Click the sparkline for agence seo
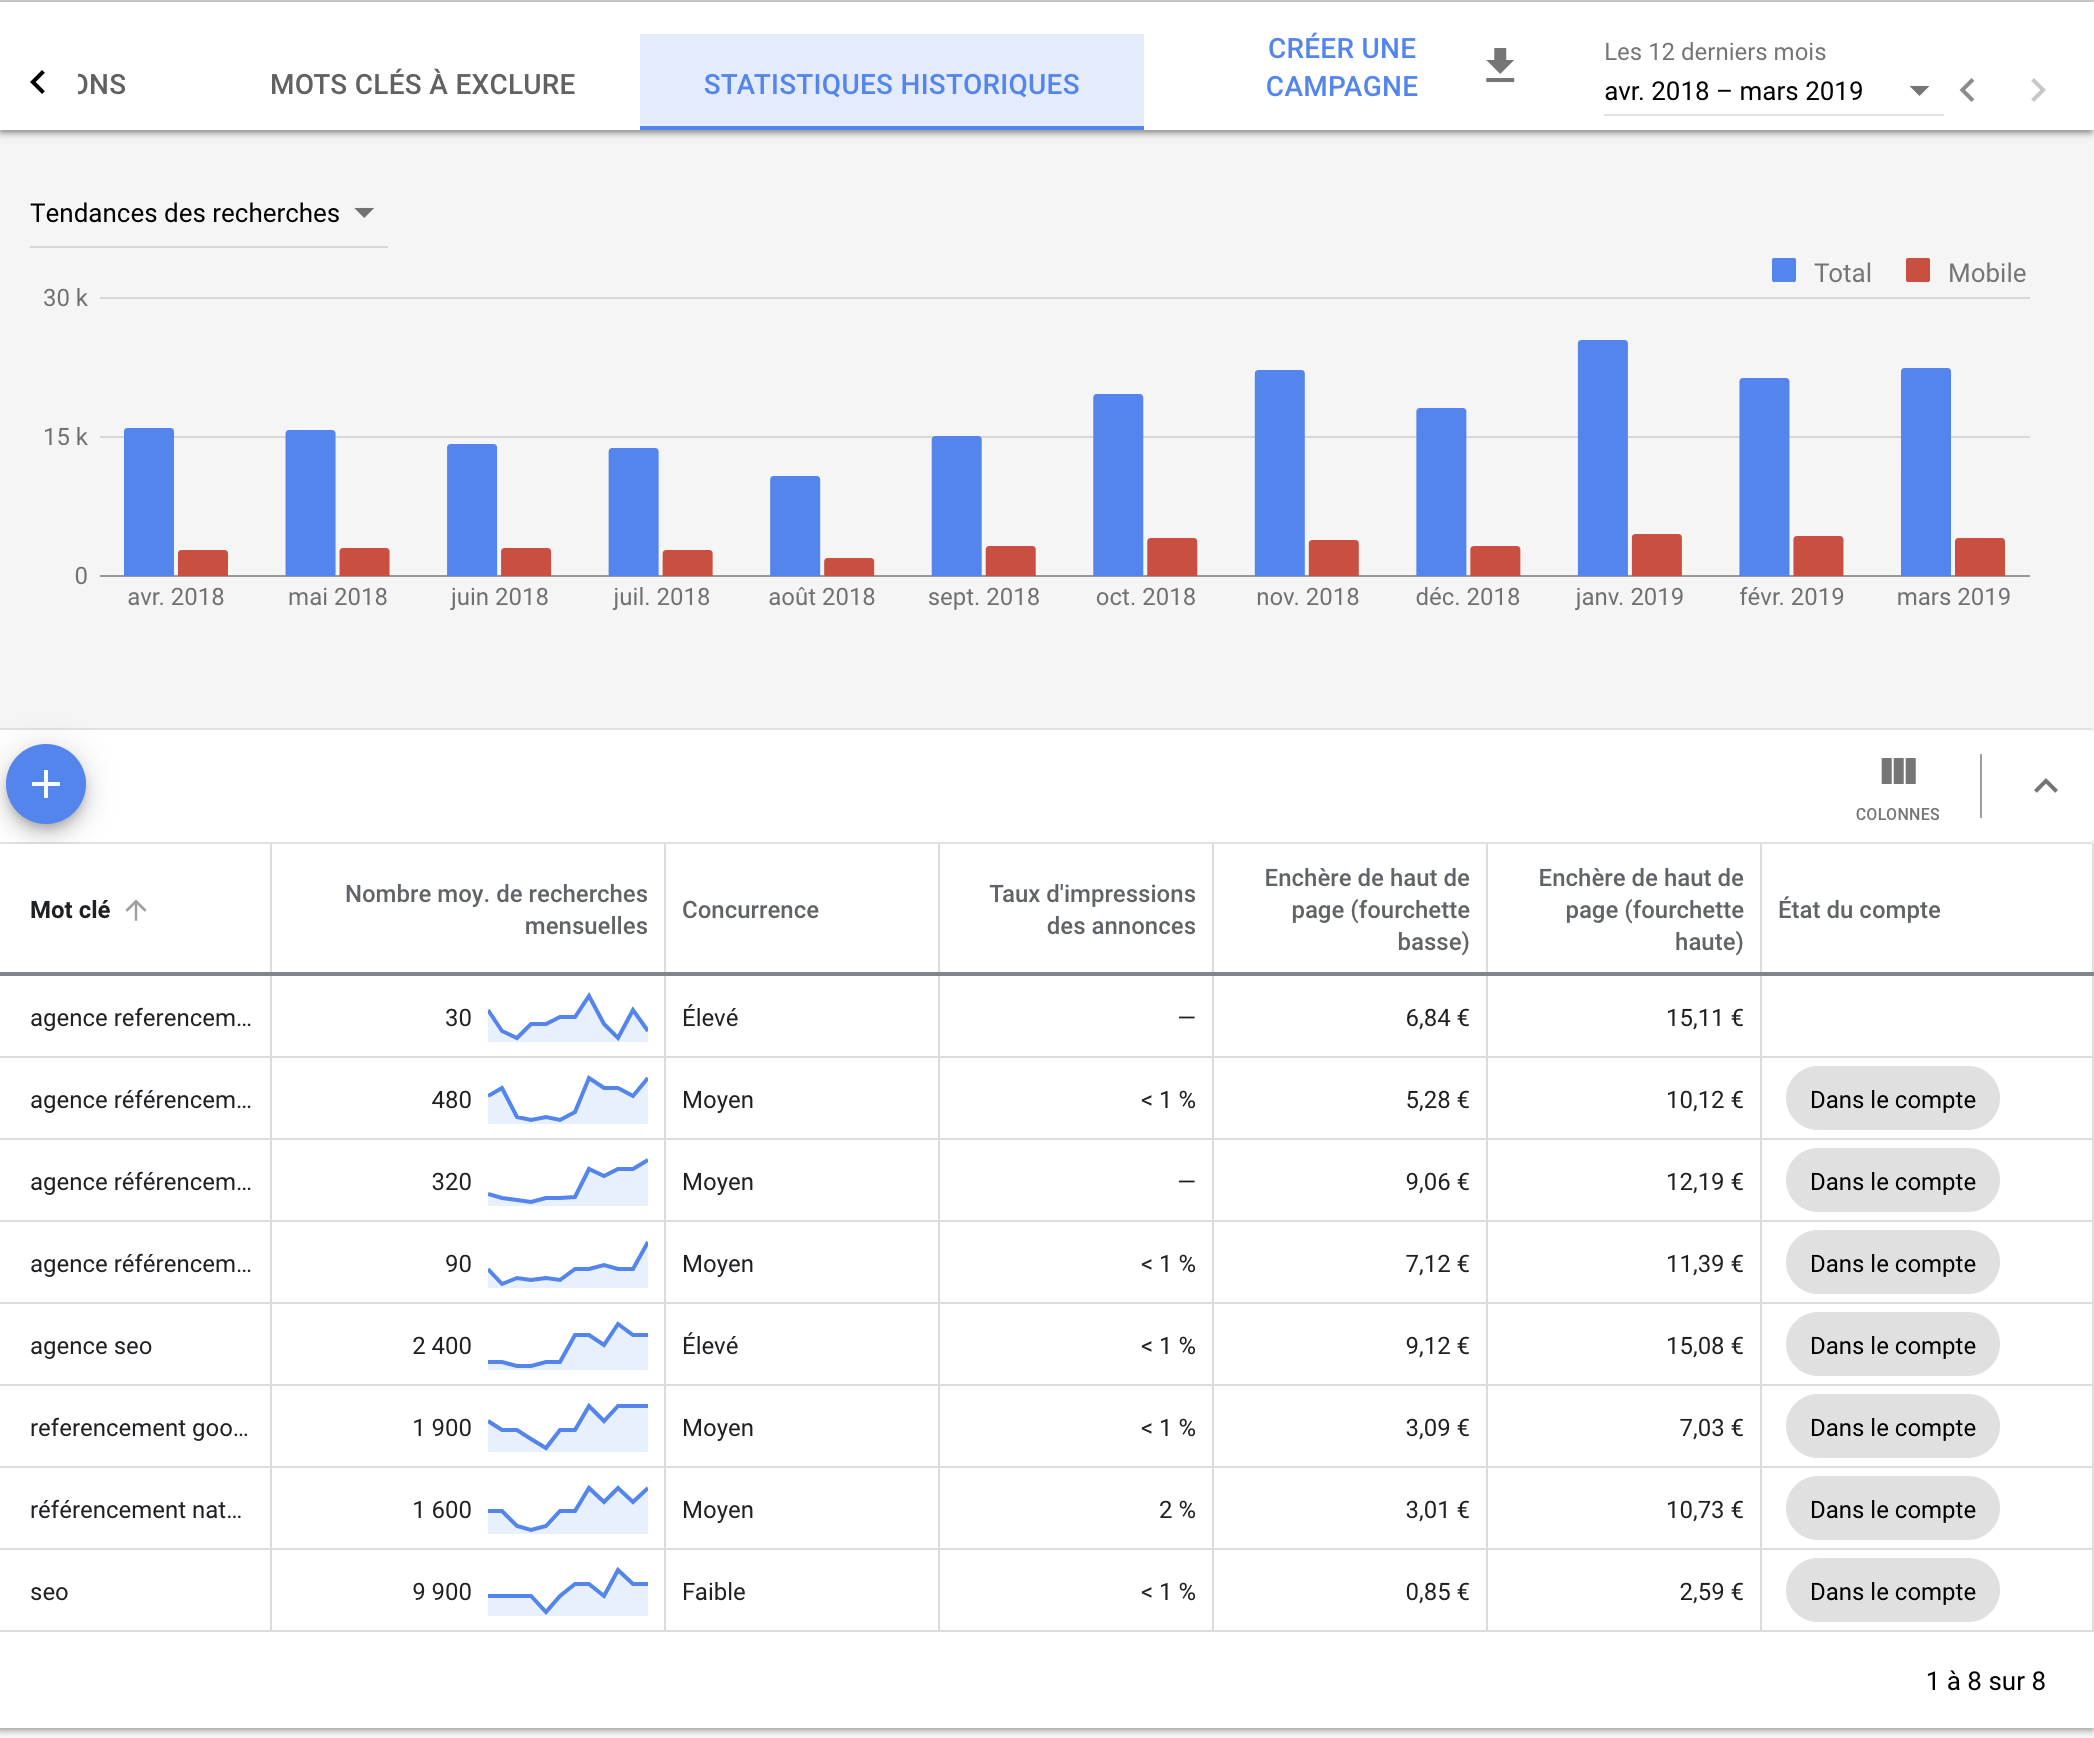The image size is (2094, 1738). (x=568, y=1345)
